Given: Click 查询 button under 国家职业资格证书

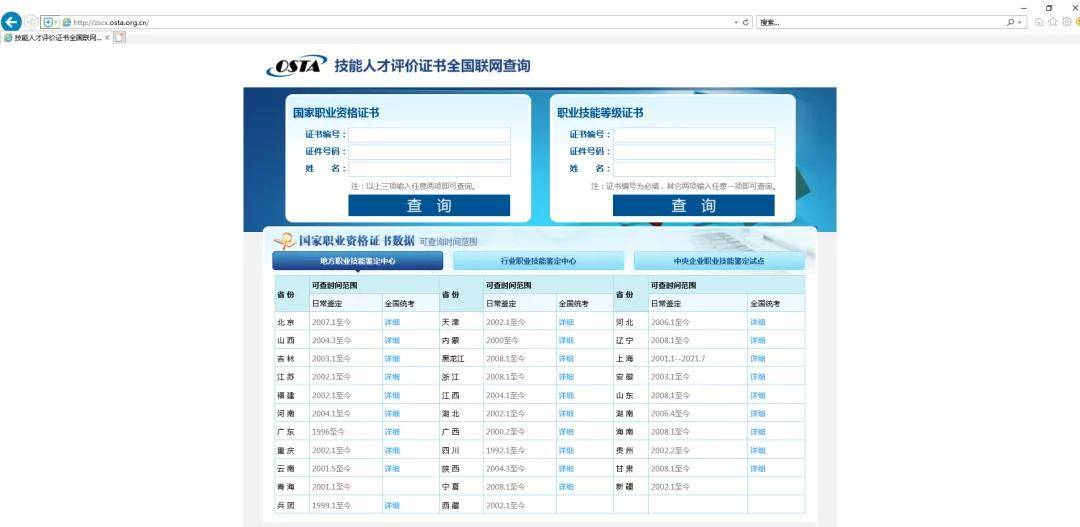Looking at the screenshot, I should 429,205.
